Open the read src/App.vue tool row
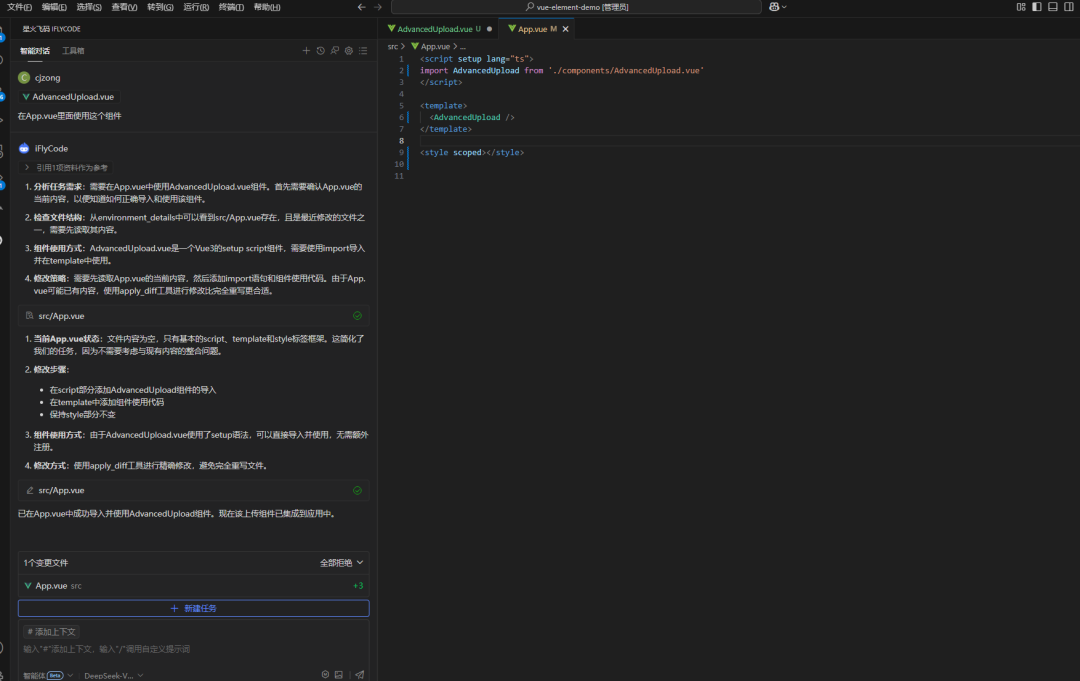 pyautogui.click(x=194, y=316)
